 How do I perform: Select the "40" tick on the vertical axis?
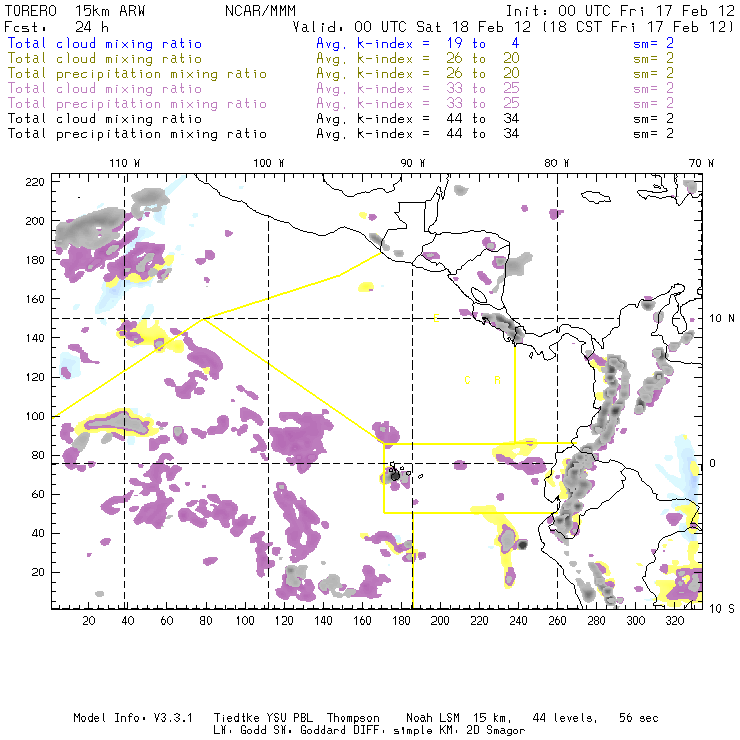[x=39, y=533]
